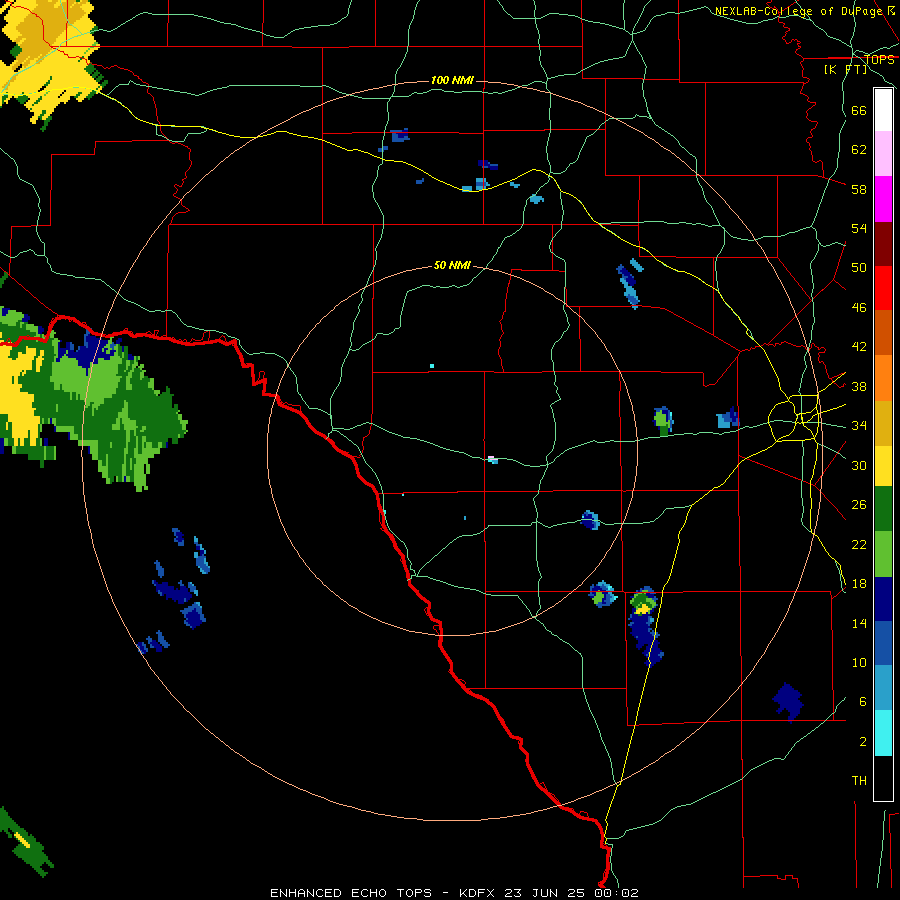Select the TOPS legend heading
This screenshot has height=900, width=900.
coord(879,60)
